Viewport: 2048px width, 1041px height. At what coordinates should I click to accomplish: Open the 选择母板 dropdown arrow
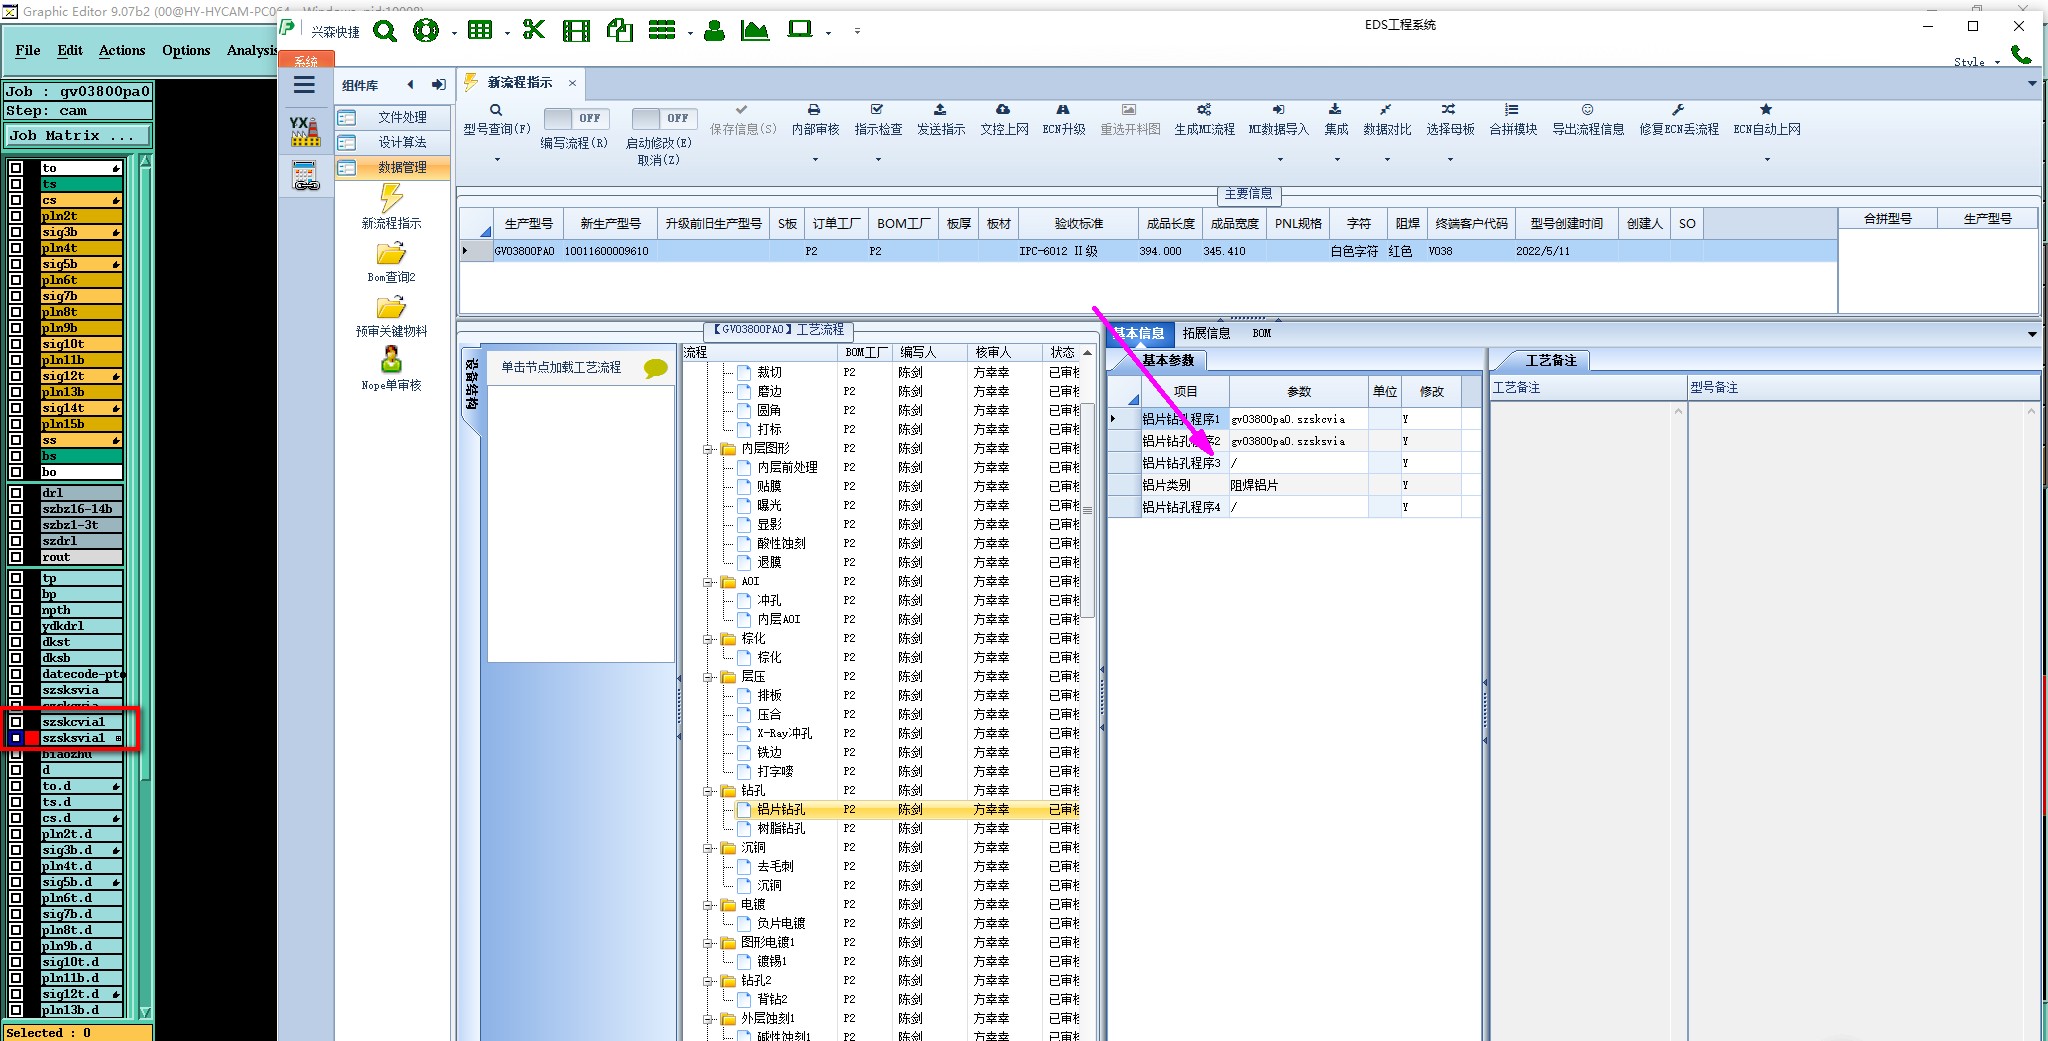(1450, 160)
